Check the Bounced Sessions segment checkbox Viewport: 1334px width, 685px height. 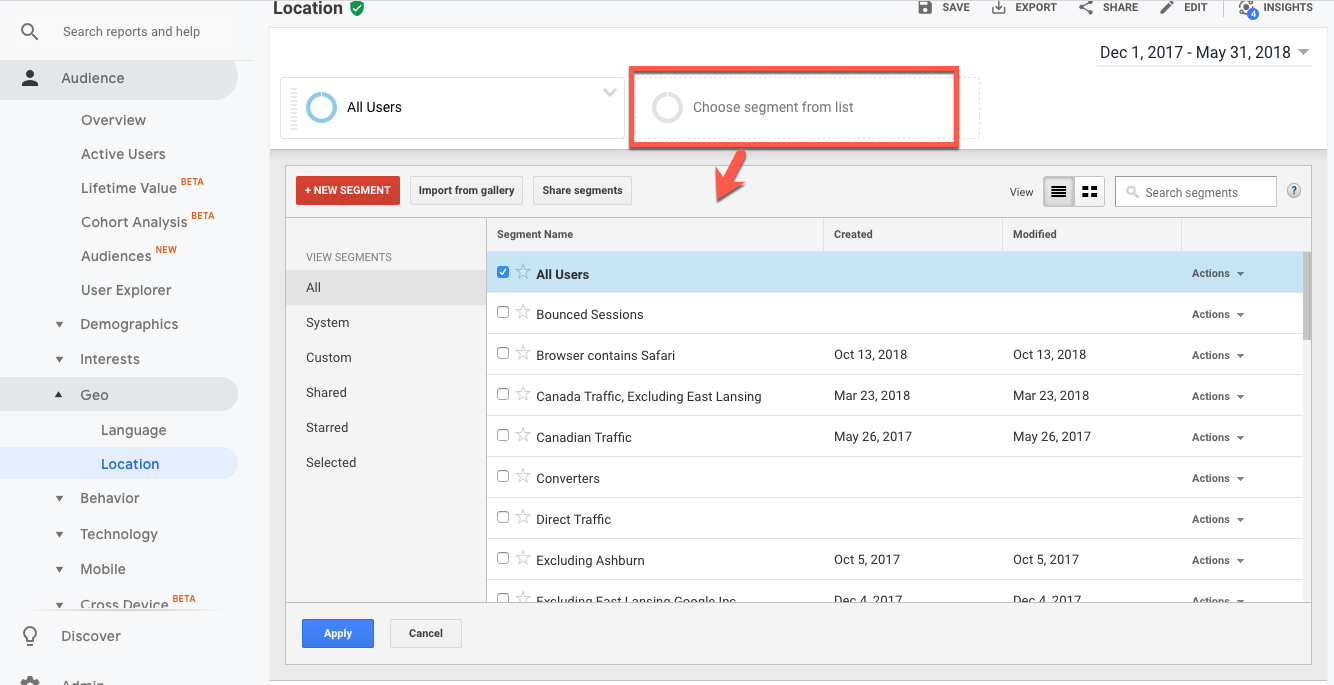tap(503, 312)
